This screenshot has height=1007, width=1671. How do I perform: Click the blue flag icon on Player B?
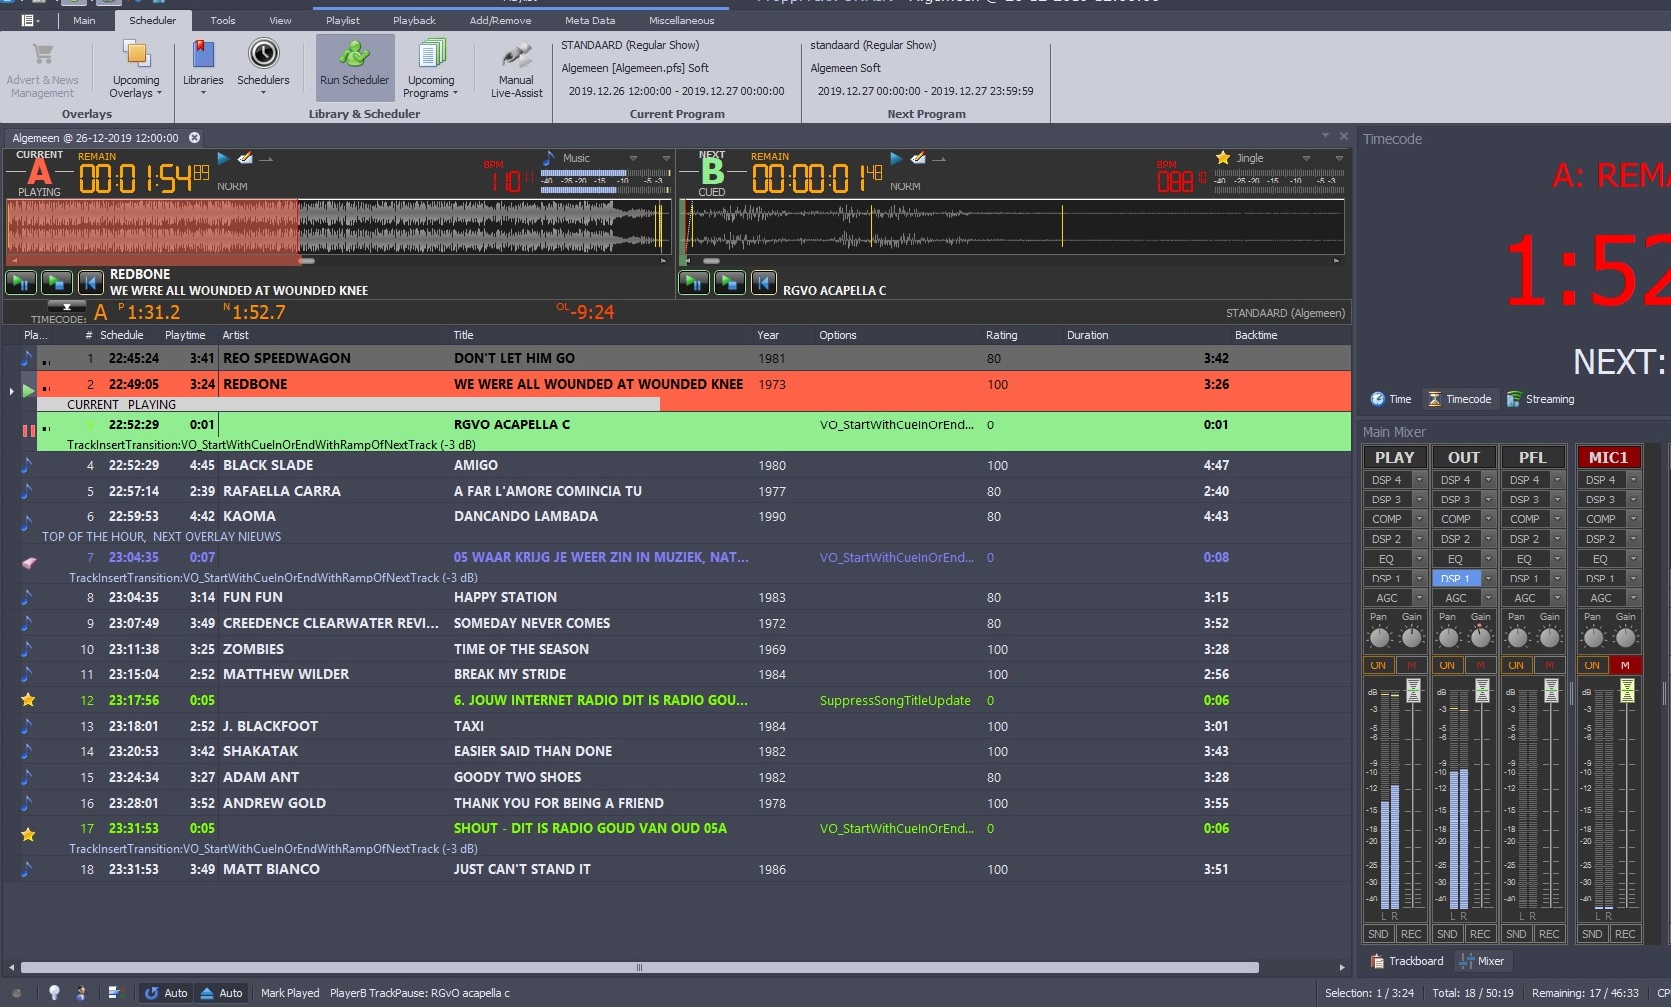click(x=896, y=158)
